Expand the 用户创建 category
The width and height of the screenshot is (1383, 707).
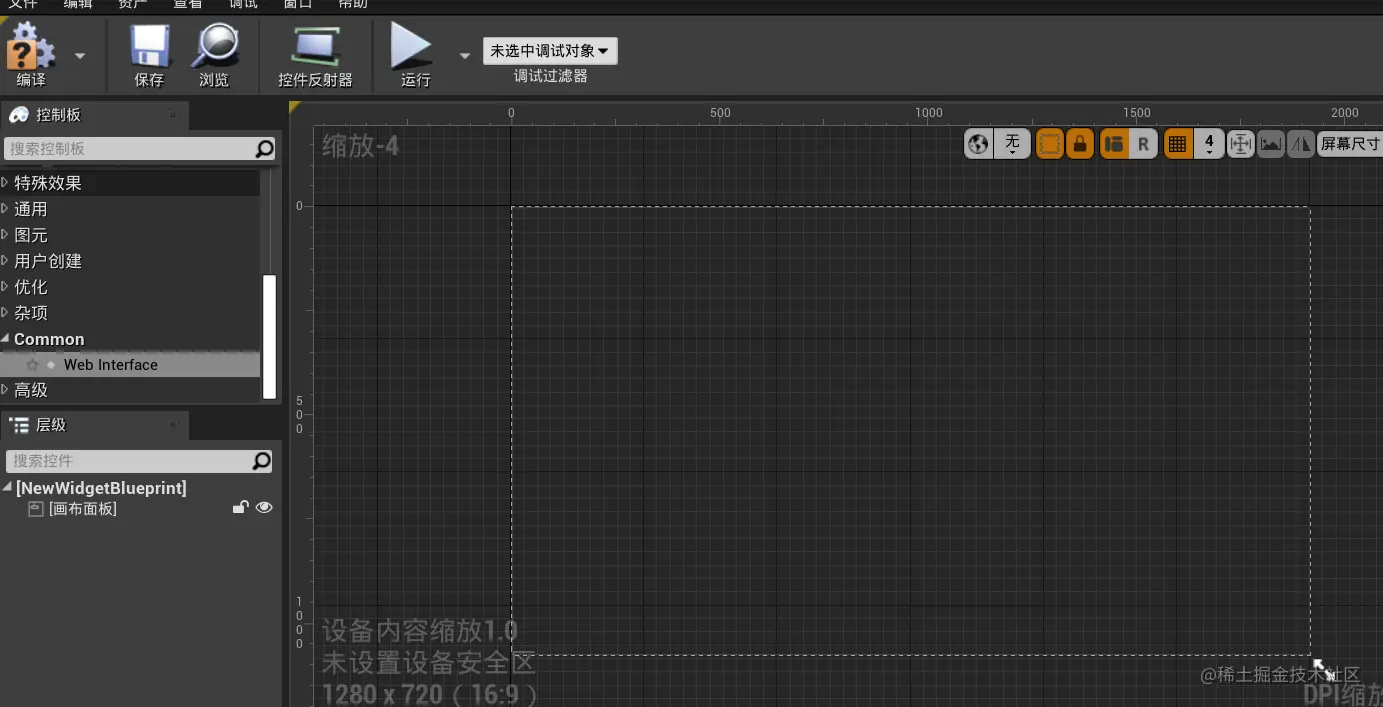tap(5, 261)
